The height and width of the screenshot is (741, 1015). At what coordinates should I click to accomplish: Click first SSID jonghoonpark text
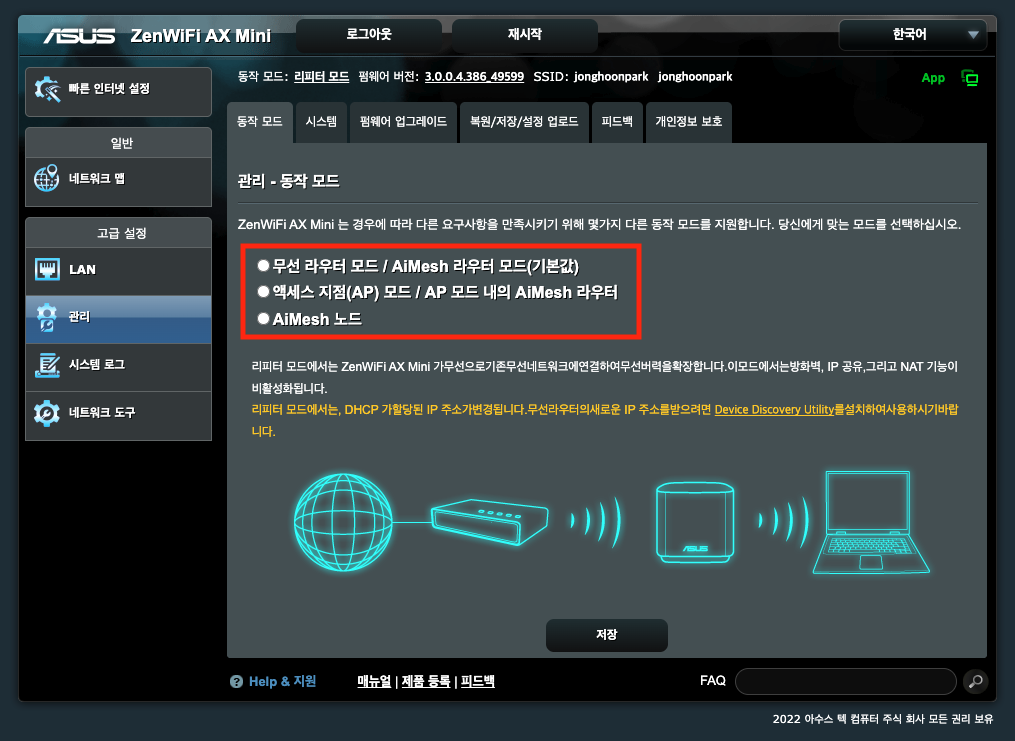[611, 76]
